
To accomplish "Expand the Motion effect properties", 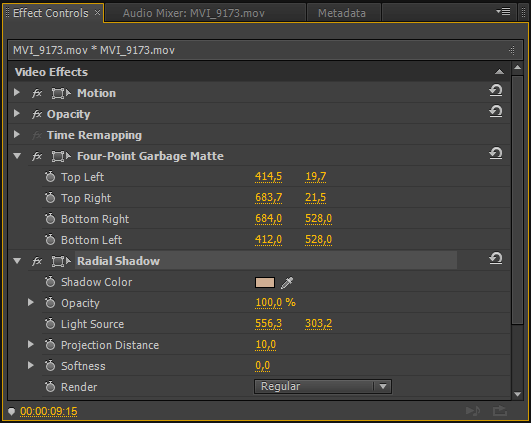I will click(x=17, y=92).
